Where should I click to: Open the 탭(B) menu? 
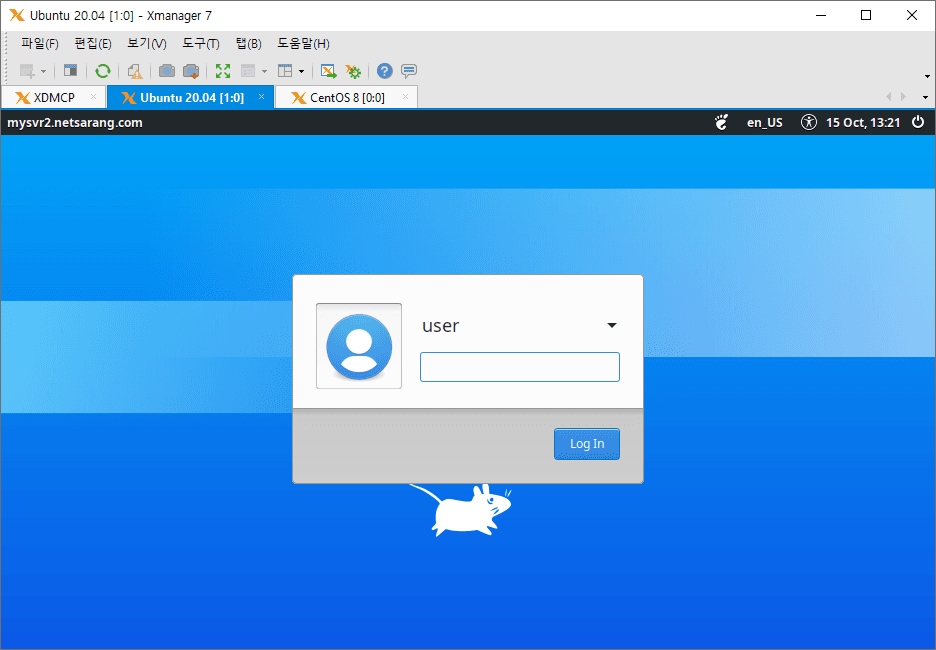point(248,44)
